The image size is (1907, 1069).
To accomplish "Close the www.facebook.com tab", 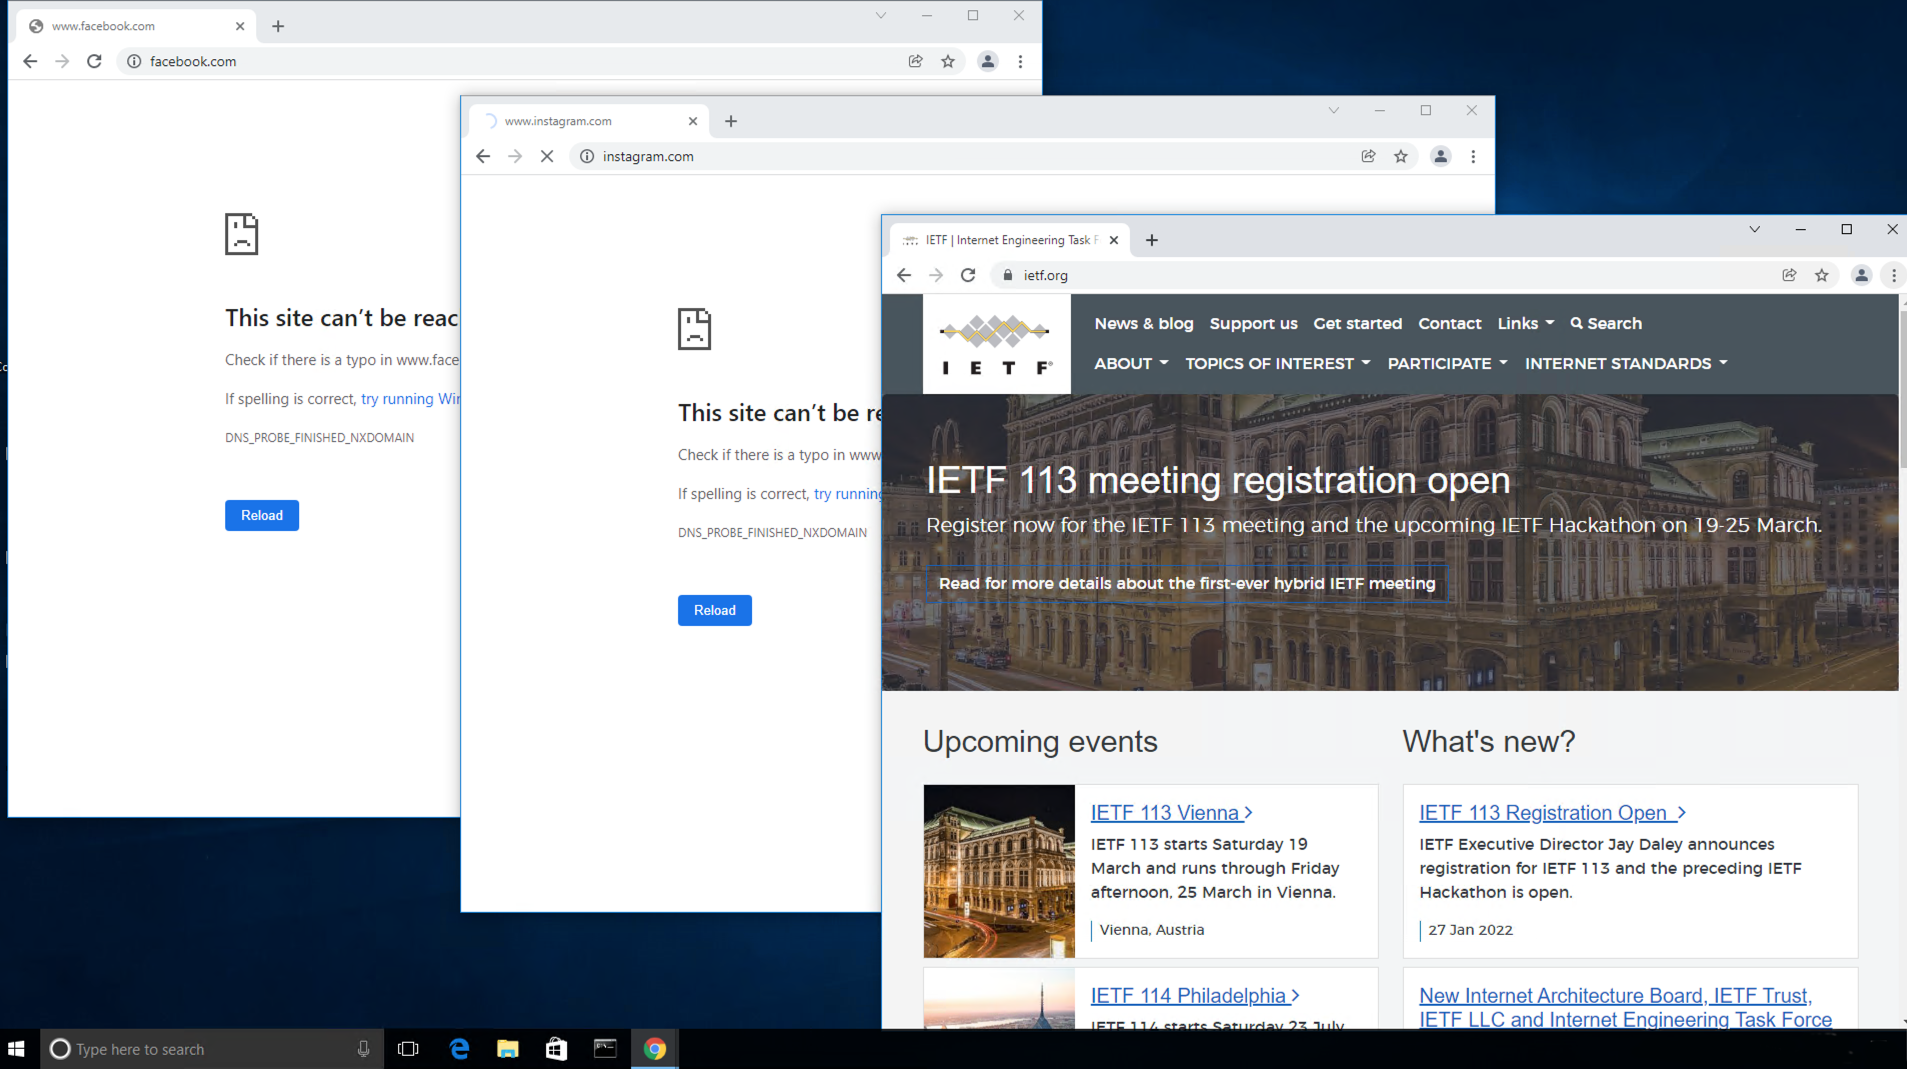I will coord(240,26).
